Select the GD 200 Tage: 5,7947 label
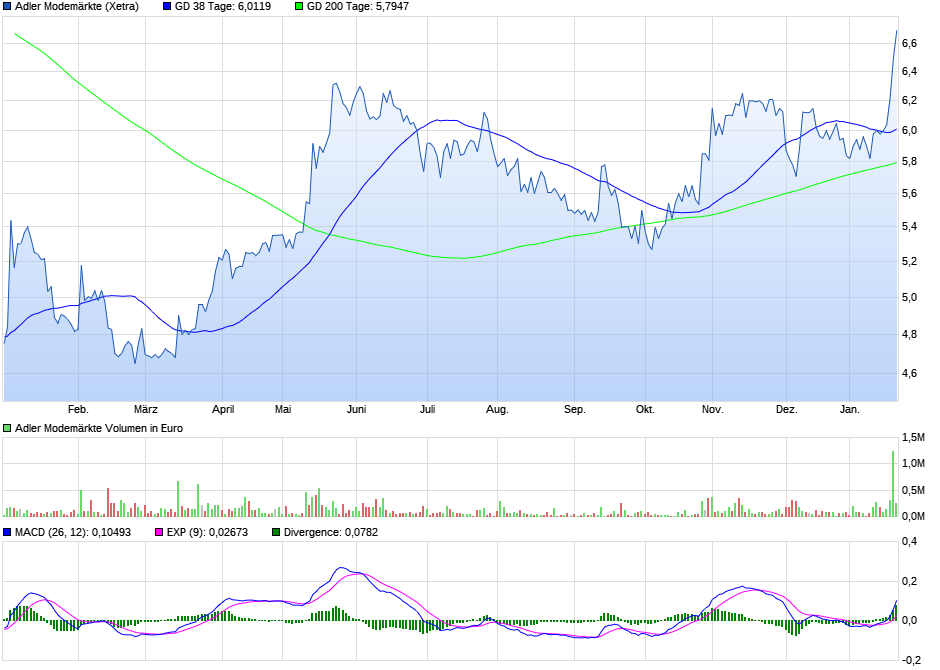Image resolution: width=940 pixels, height=670 pixels. pyautogui.click(x=356, y=6)
